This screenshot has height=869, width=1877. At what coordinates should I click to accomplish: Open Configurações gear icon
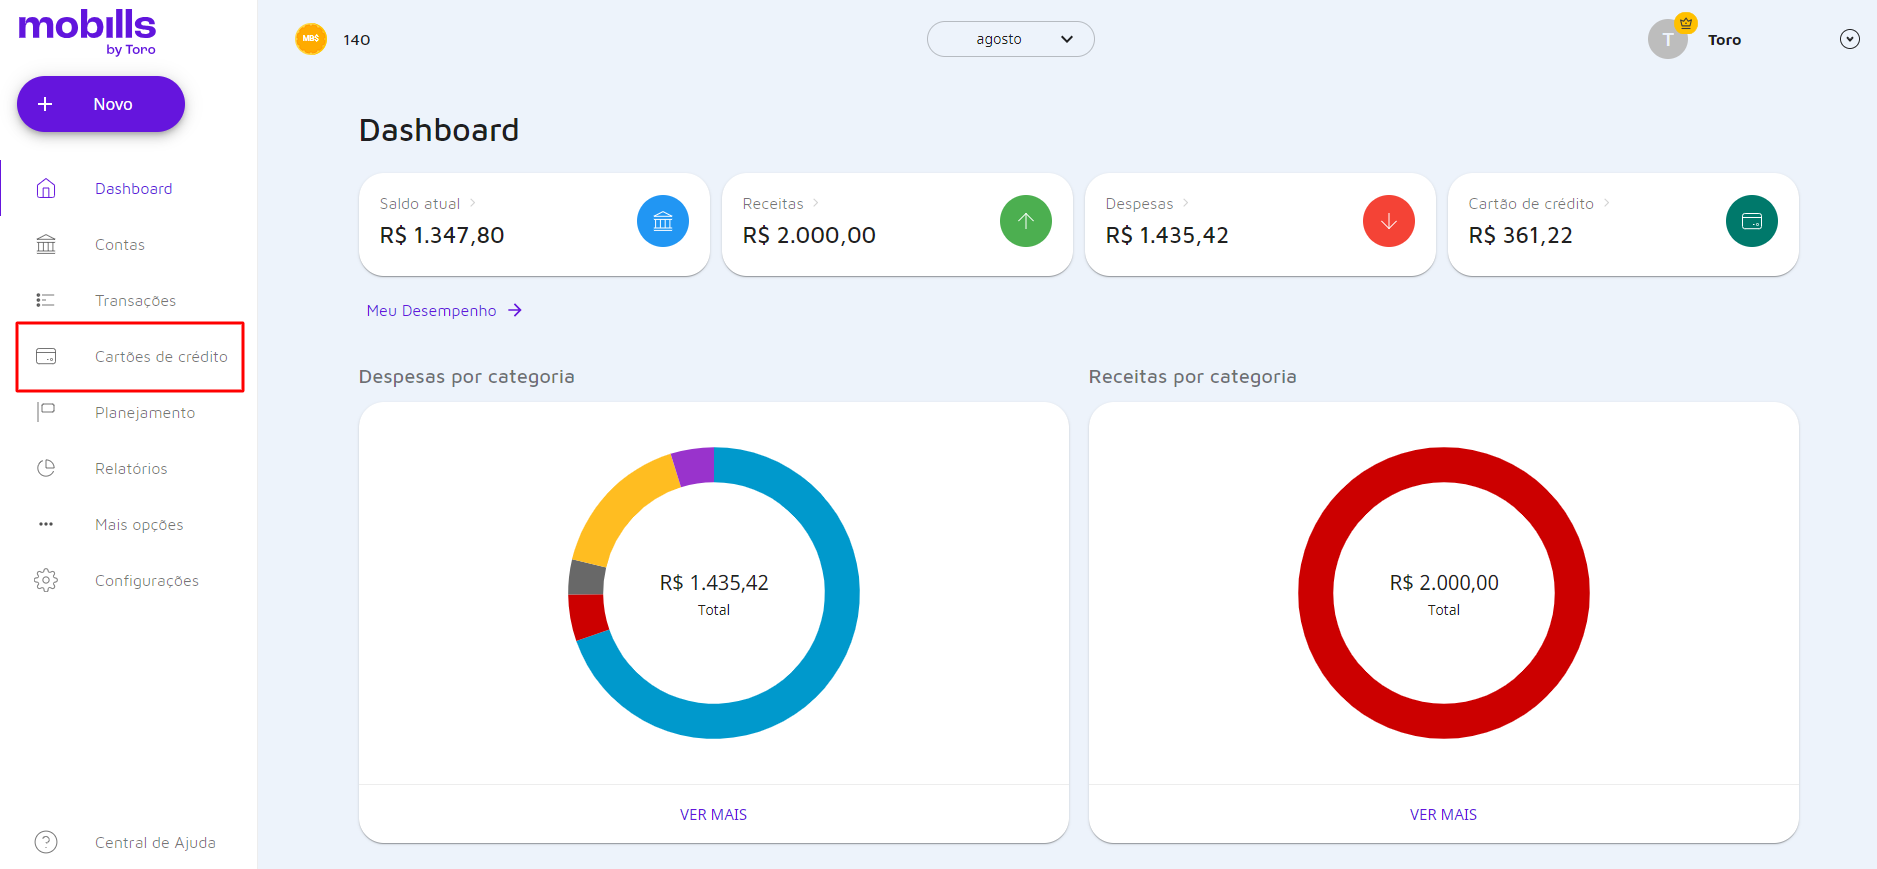[46, 580]
